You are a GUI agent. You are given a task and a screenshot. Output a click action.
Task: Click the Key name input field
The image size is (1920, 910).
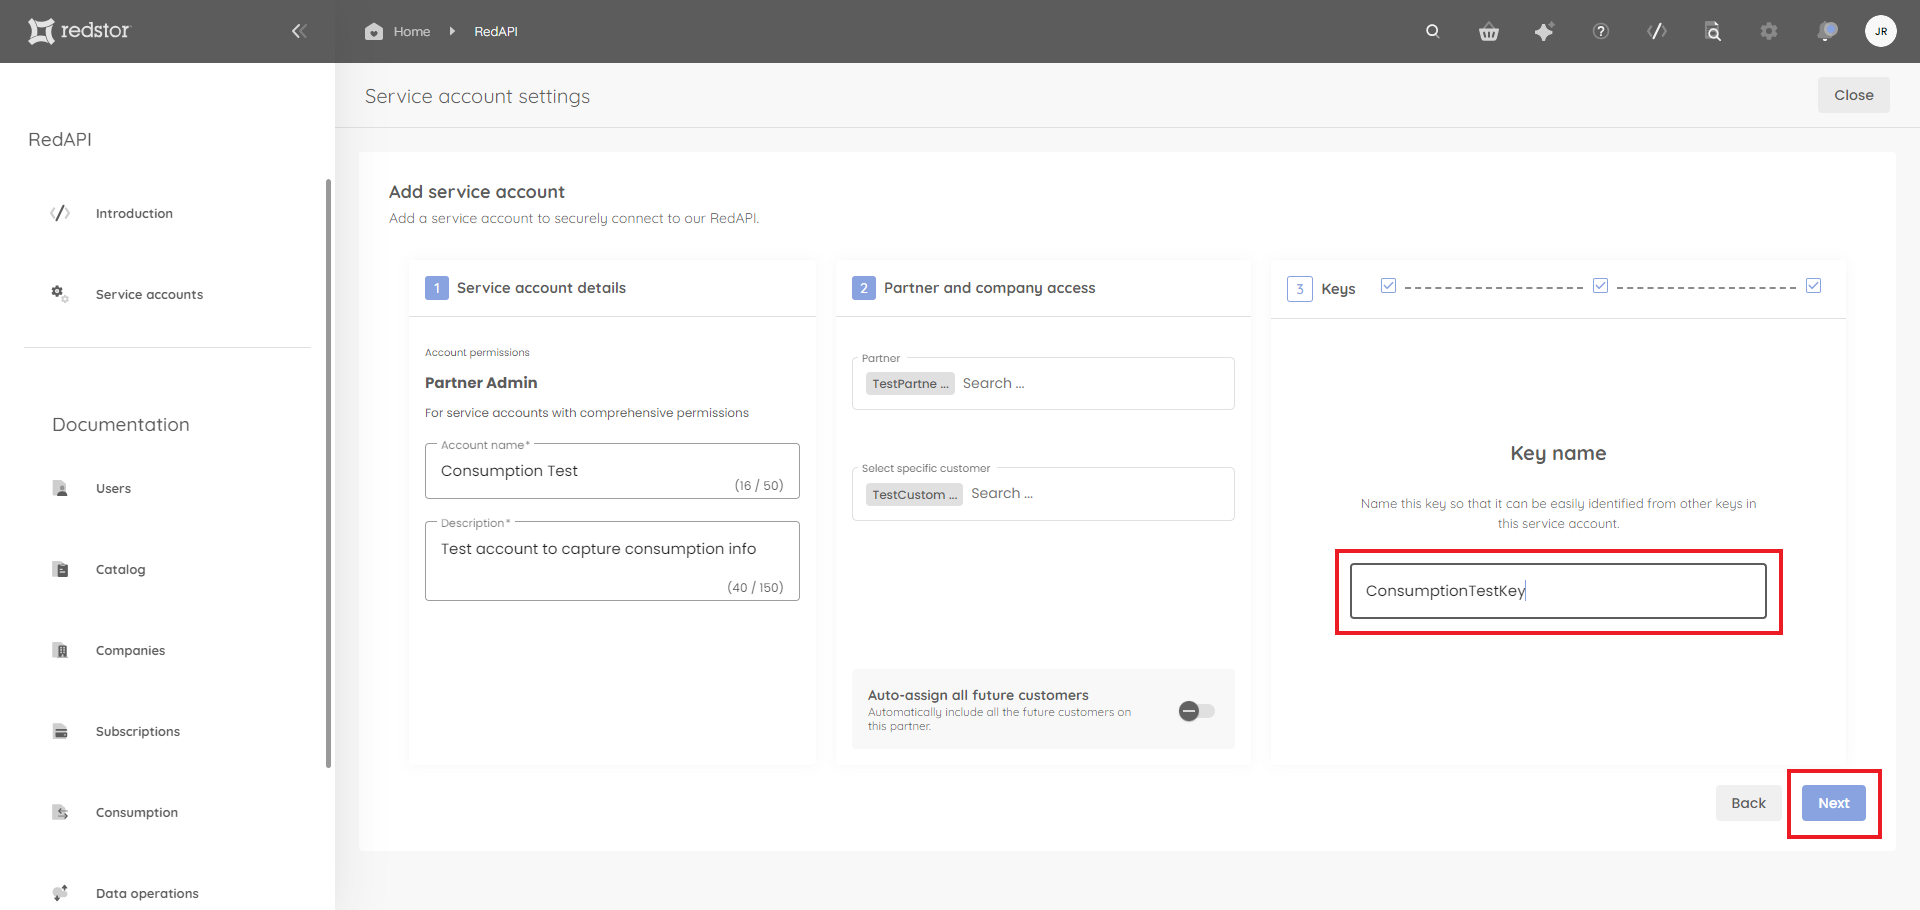pyautogui.click(x=1558, y=591)
